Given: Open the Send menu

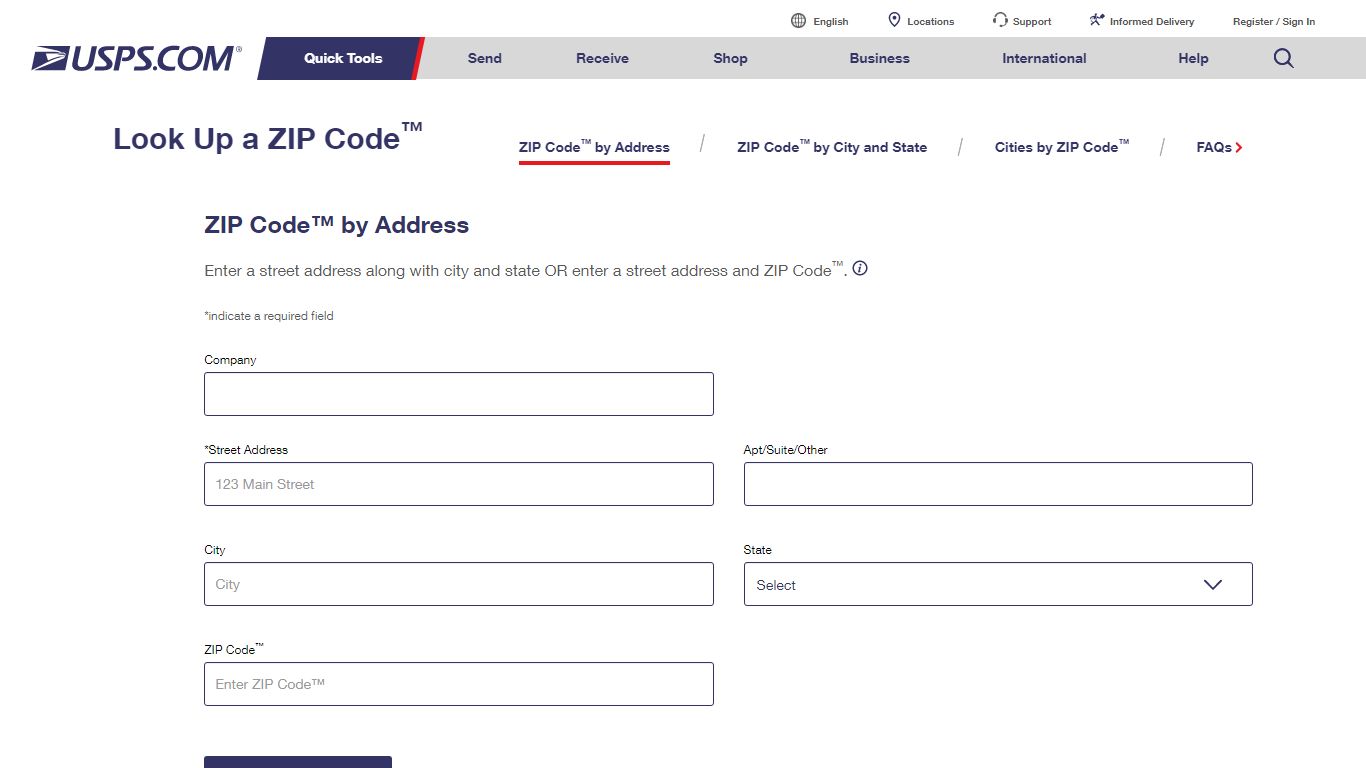Looking at the screenshot, I should pos(485,58).
